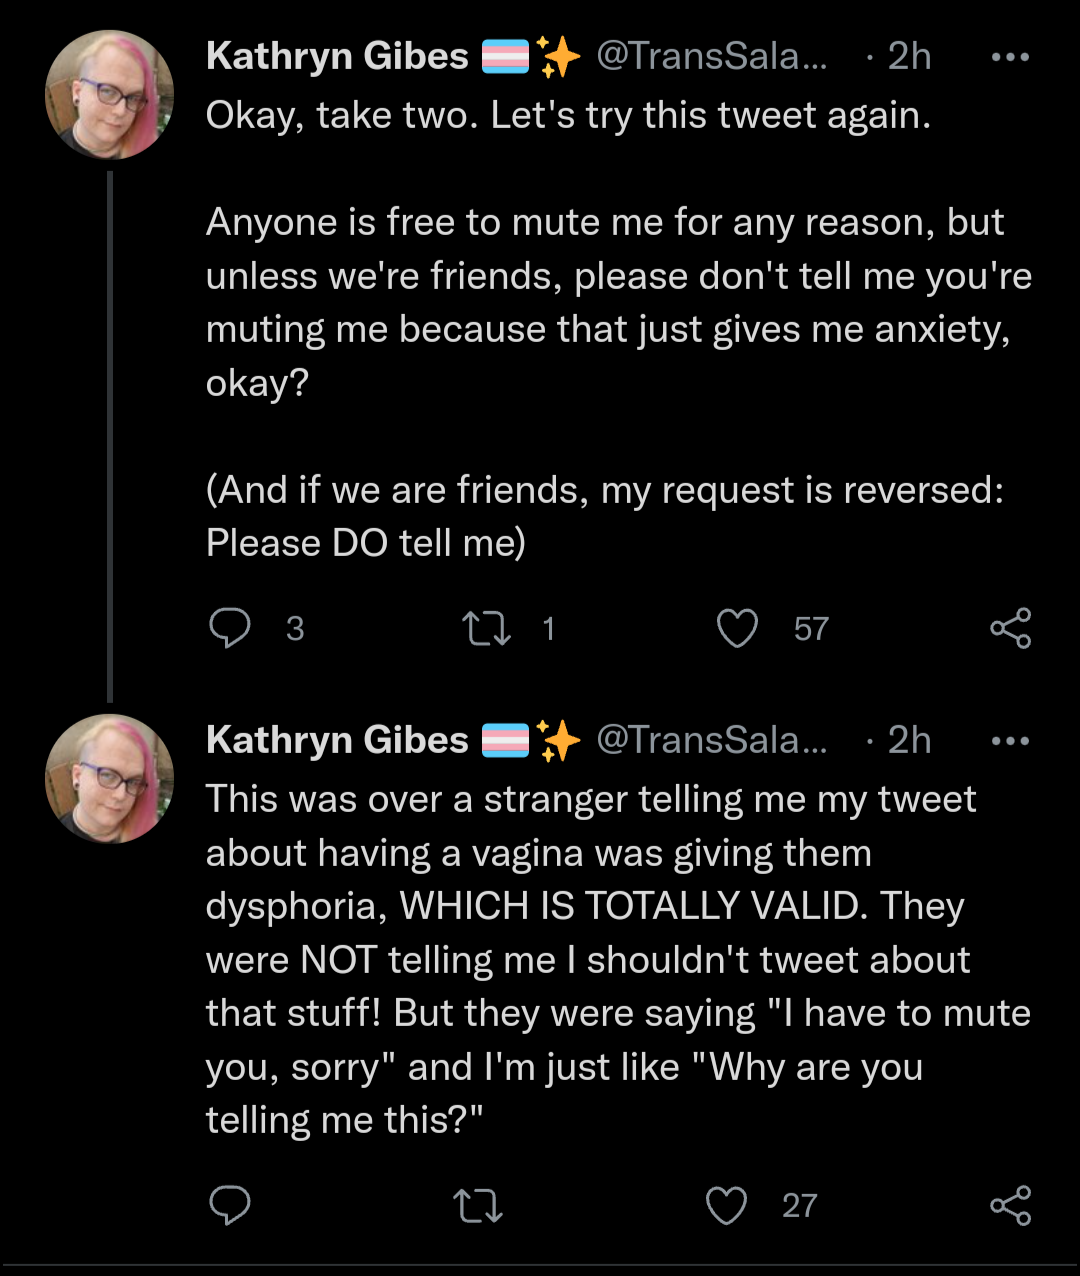The height and width of the screenshot is (1276, 1080).
Task: Like the second tweet with 27 likes
Action: (x=726, y=1205)
